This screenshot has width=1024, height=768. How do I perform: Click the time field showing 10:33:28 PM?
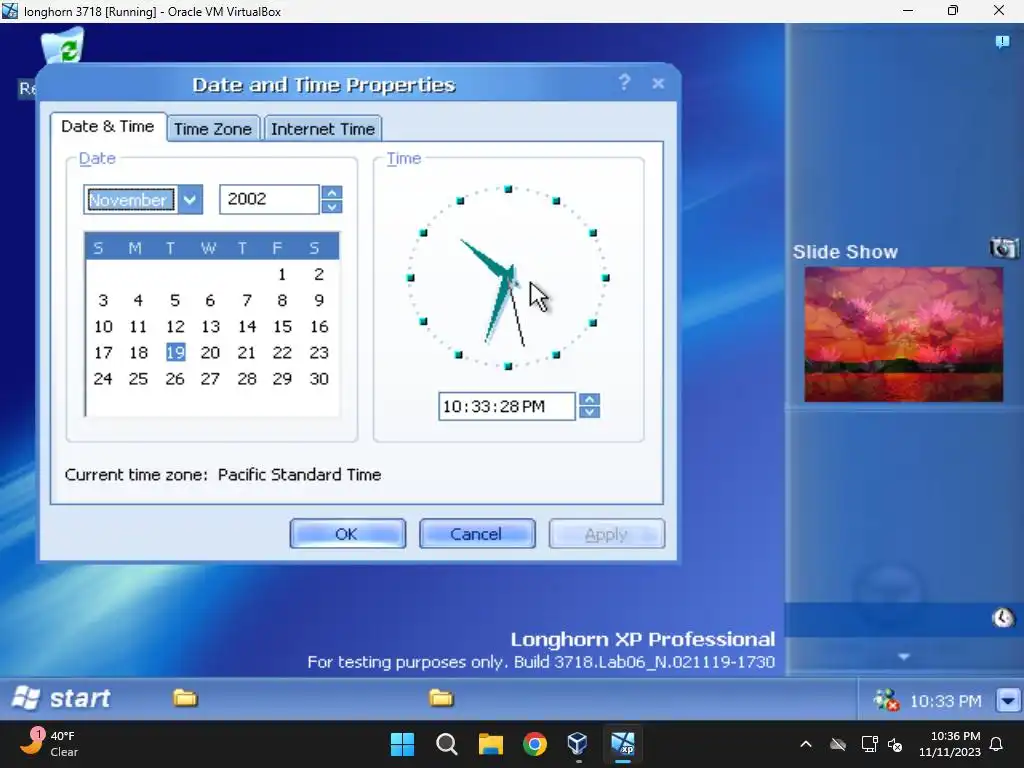[507, 406]
